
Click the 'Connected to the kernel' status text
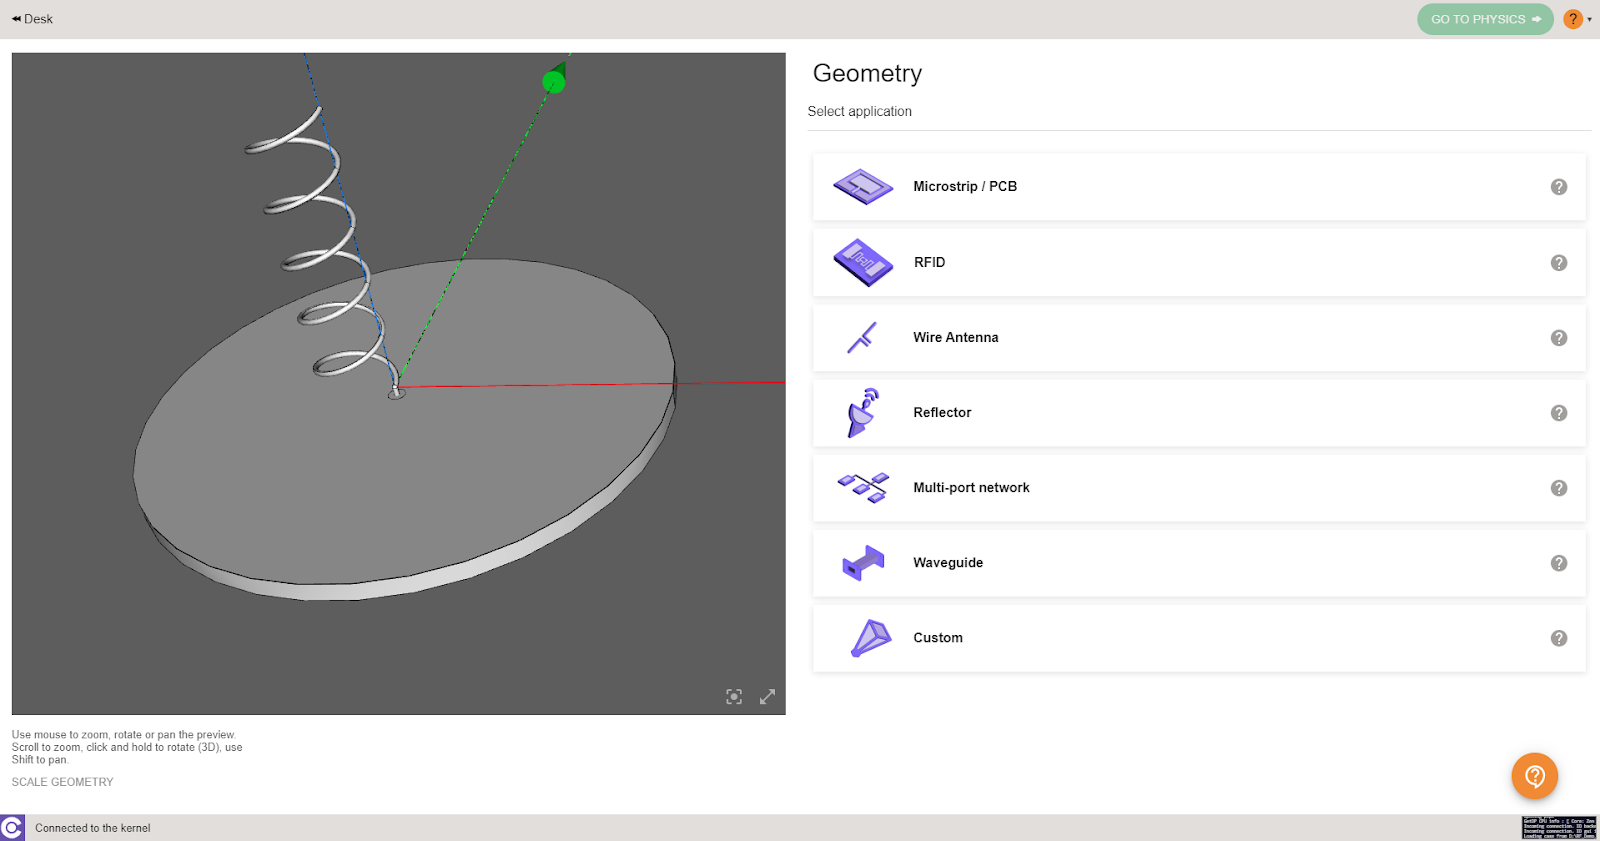pos(93,828)
